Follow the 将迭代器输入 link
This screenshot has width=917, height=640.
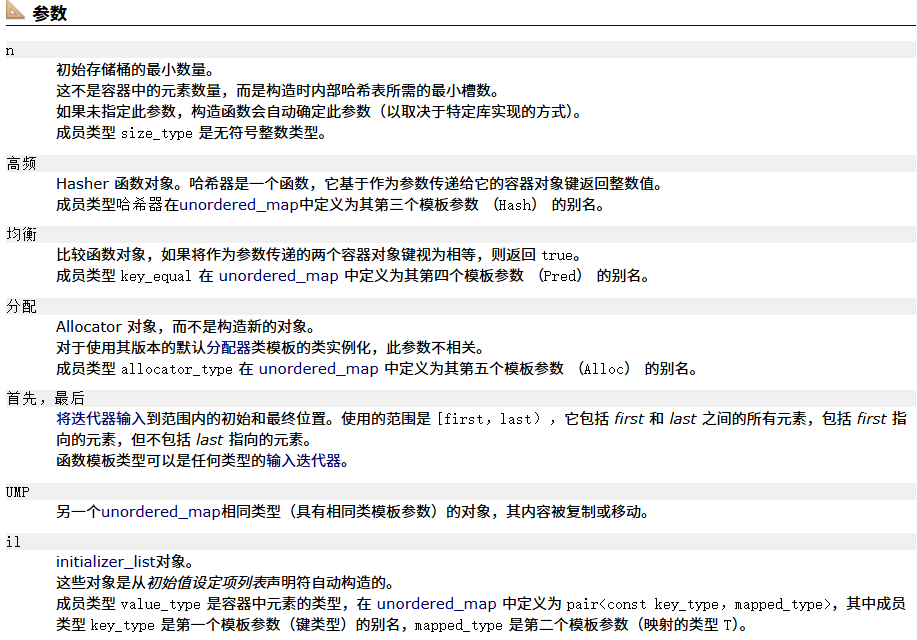click(x=101, y=418)
